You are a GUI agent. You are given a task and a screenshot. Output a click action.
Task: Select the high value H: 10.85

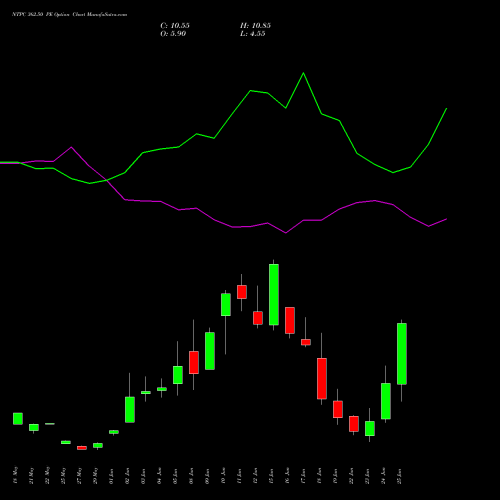tap(255, 26)
